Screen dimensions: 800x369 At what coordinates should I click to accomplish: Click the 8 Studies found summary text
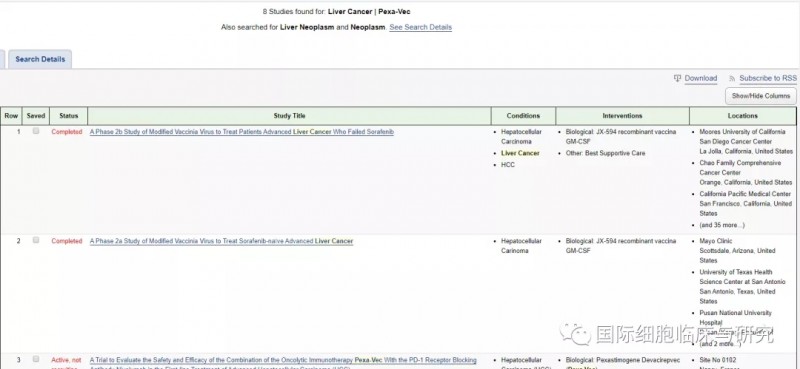[x=336, y=11]
